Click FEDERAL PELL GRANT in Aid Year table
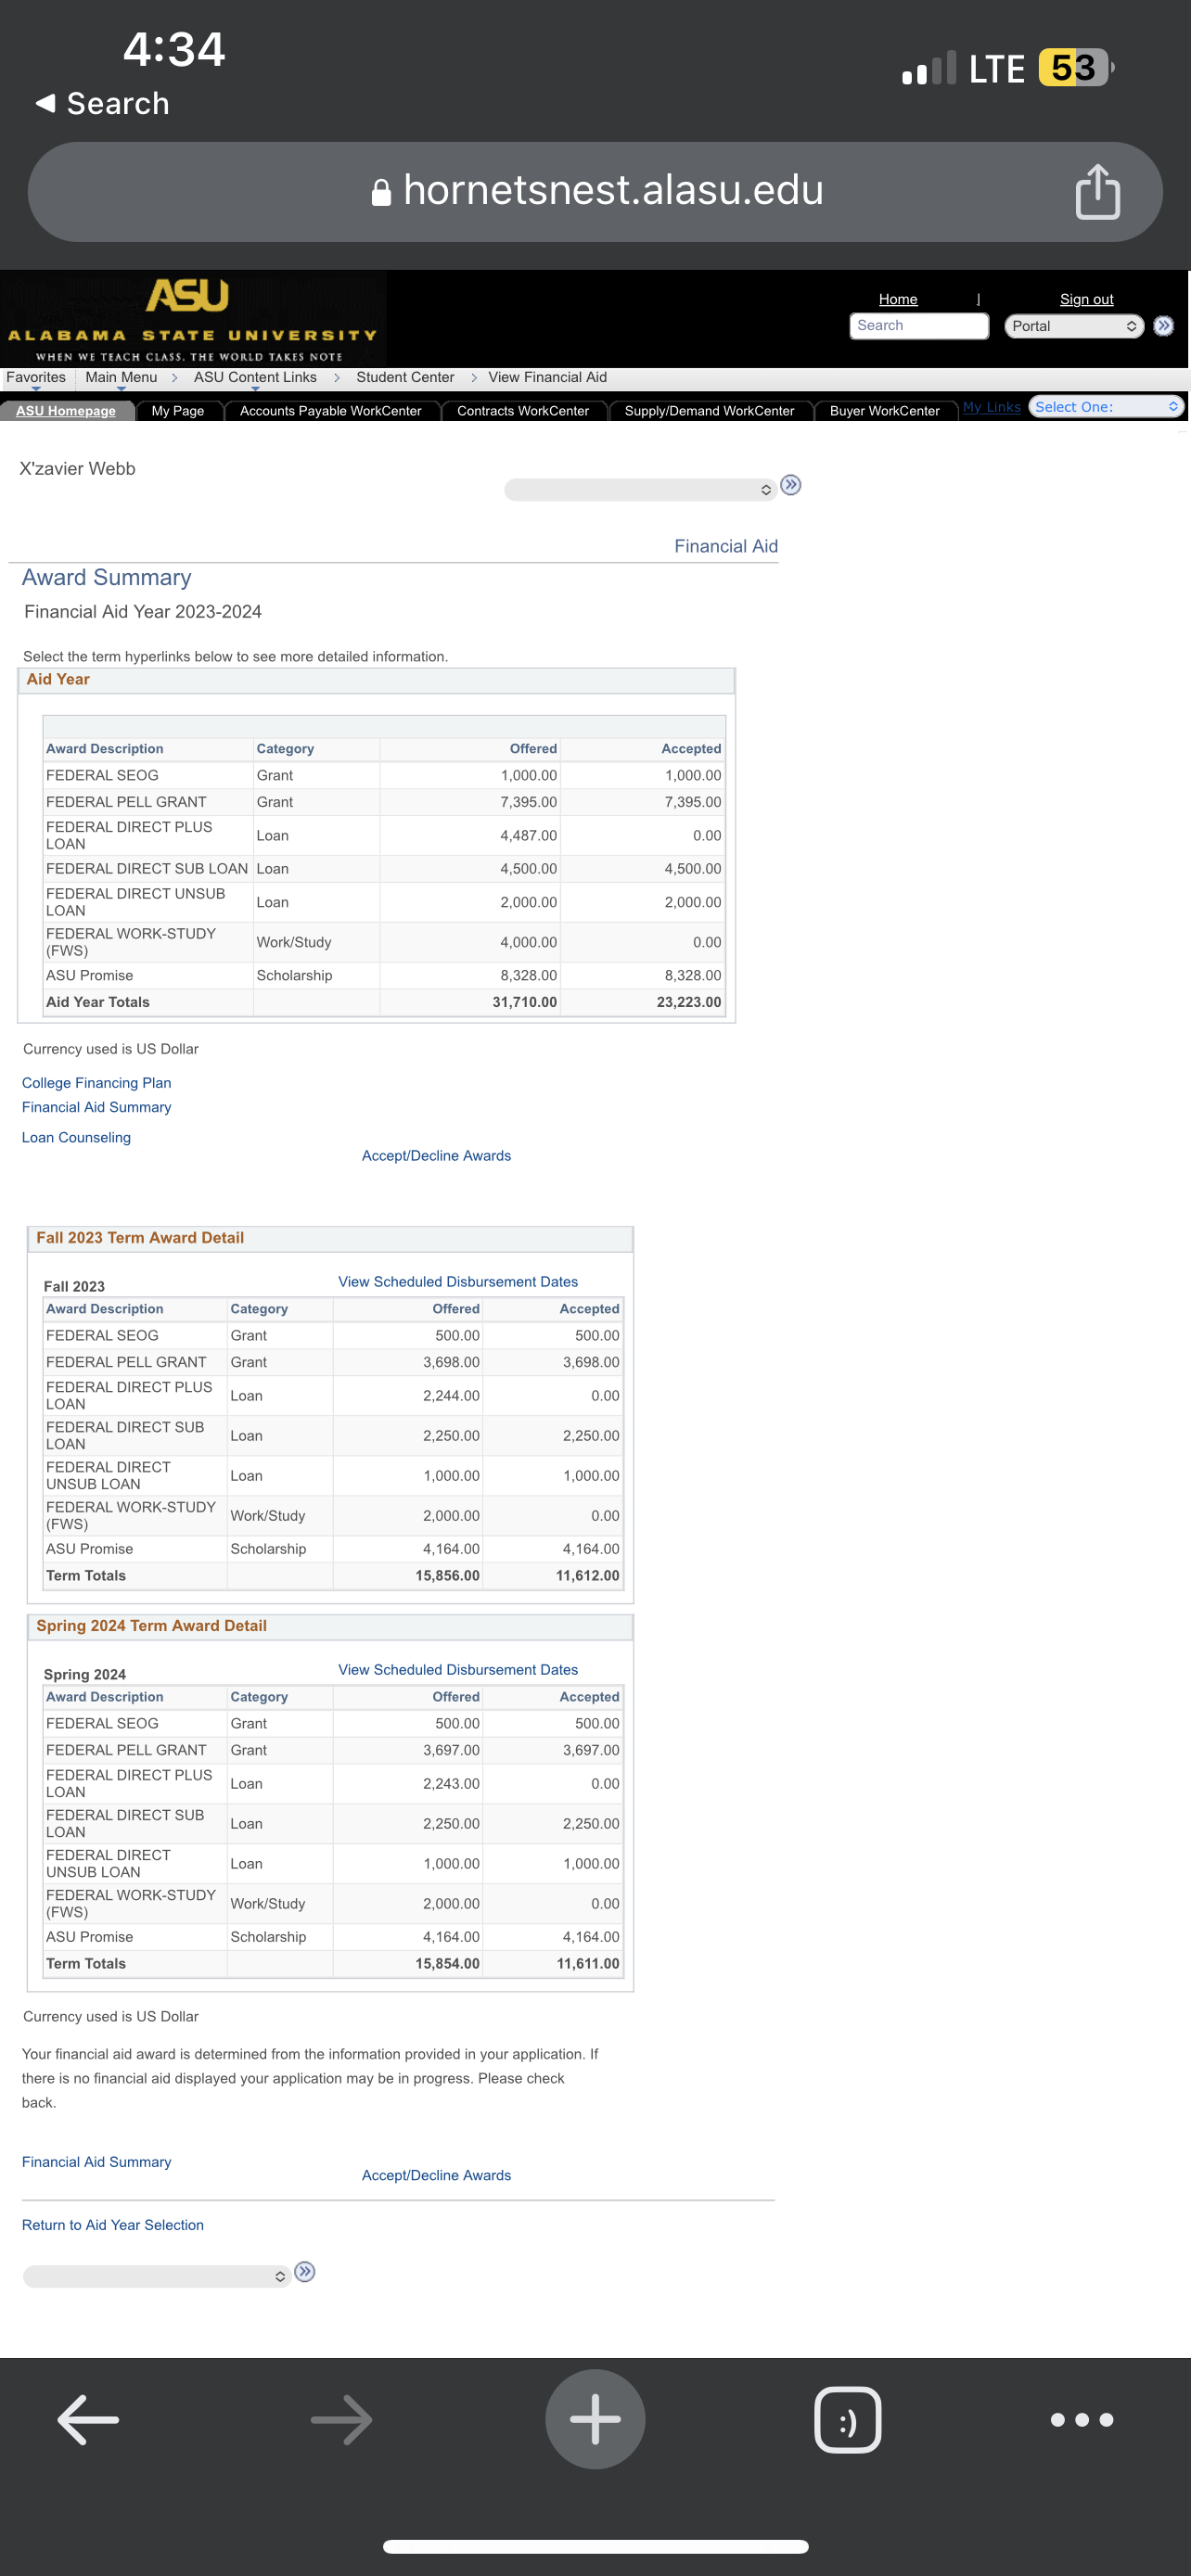The width and height of the screenshot is (1191, 2576). pyautogui.click(x=126, y=802)
